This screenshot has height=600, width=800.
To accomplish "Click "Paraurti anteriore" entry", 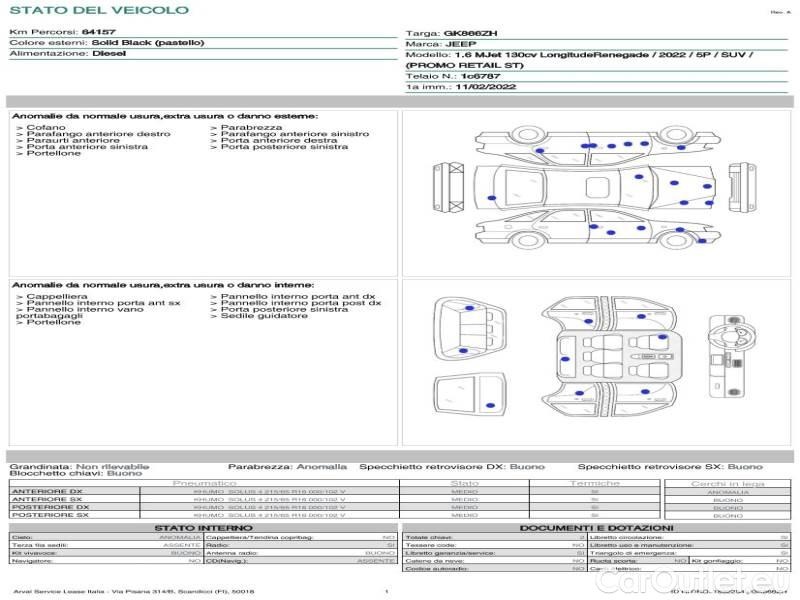I will coord(68,140).
